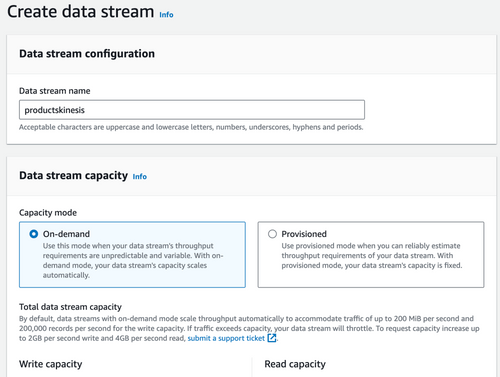Image resolution: width=500 pixels, height=377 pixels.
Task: Click the On-demand mode description text
Action: click(133, 260)
